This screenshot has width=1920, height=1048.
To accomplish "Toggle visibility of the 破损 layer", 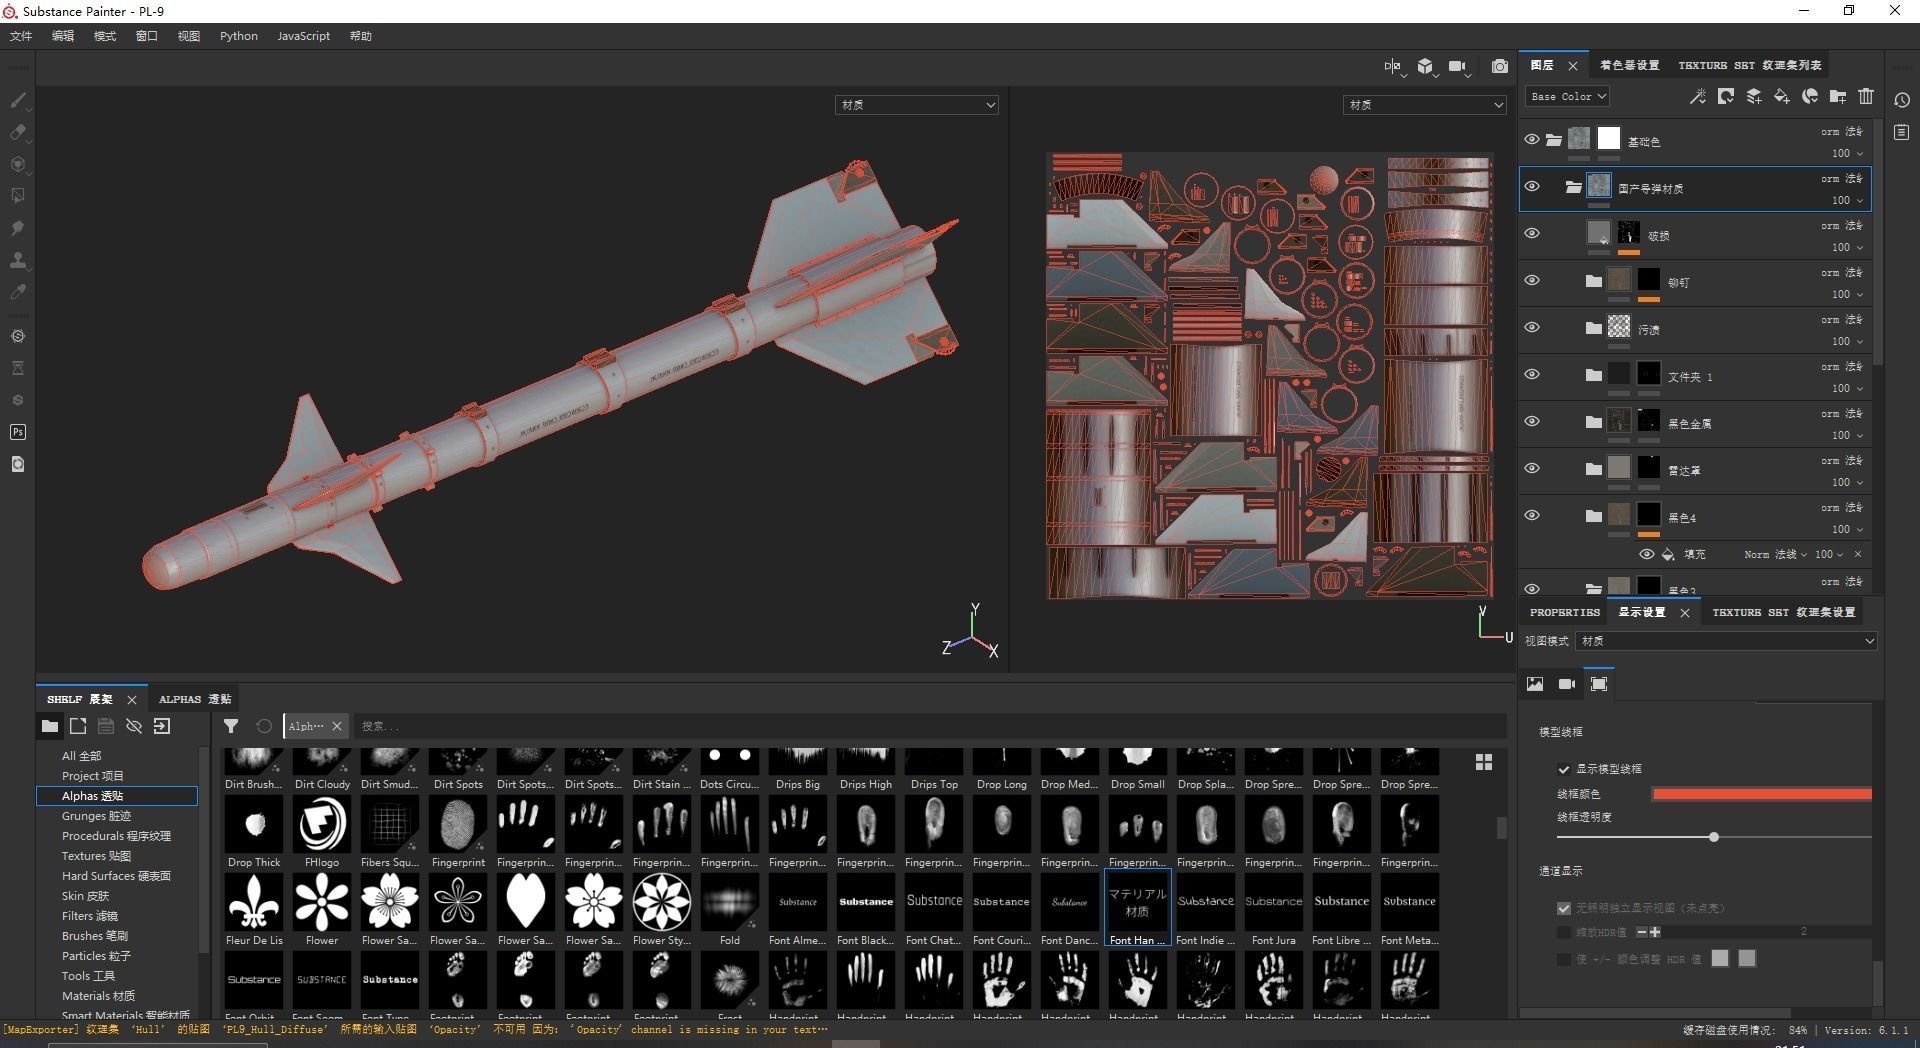I will point(1532,234).
